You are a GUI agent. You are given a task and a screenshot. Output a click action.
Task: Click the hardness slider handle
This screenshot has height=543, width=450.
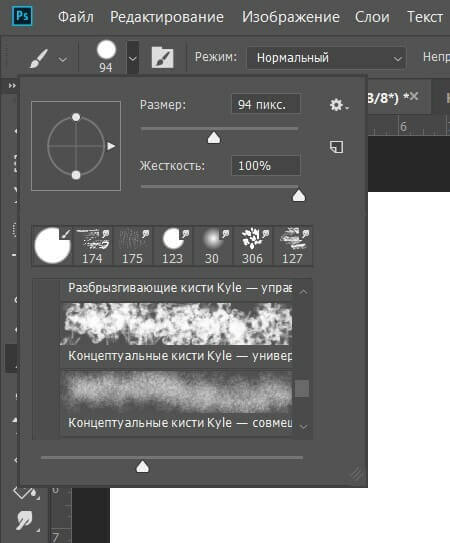(x=299, y=195)
